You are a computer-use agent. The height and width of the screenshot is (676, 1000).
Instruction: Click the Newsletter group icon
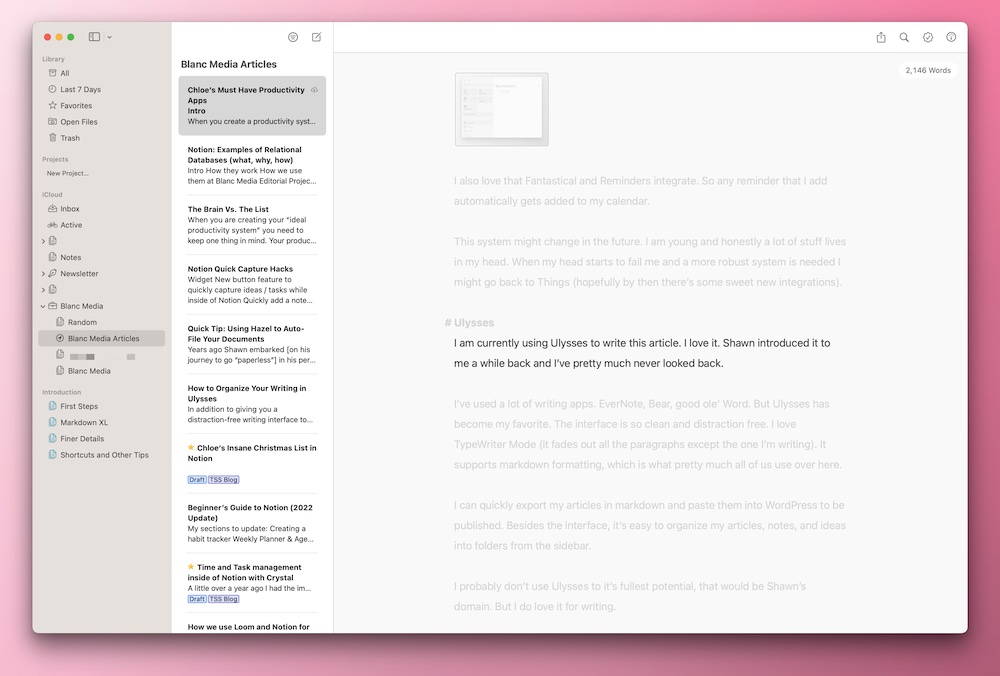[x=53, y=273]
